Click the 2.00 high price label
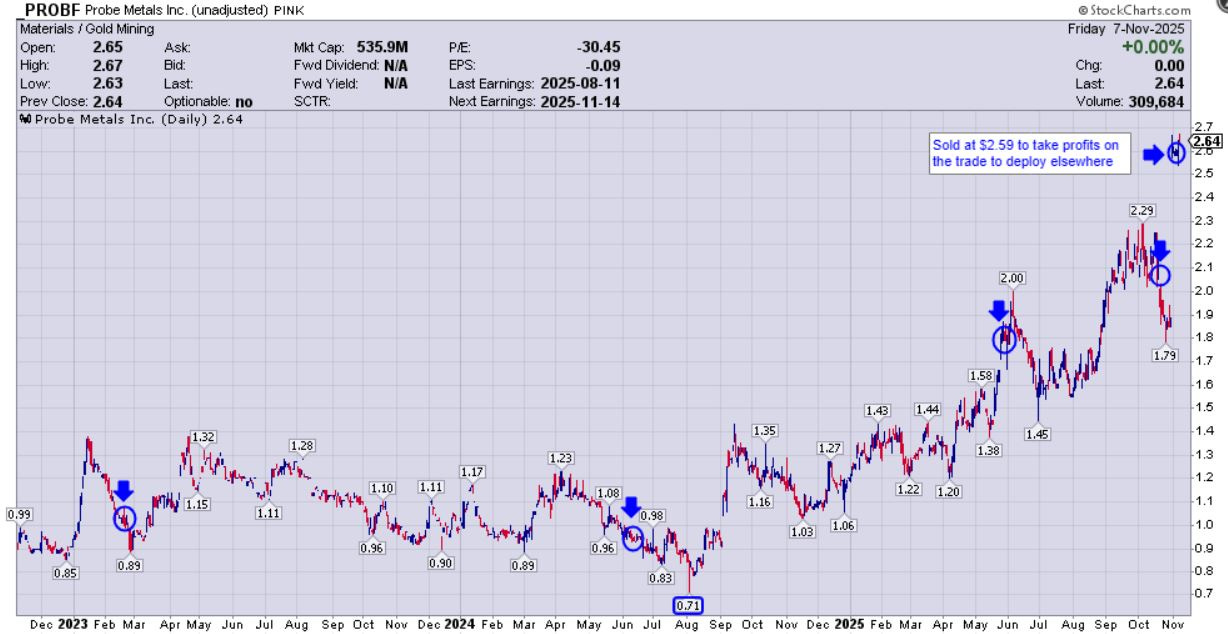The height and width of the screenshot is (634, 1228). [x=1012, y=277]
